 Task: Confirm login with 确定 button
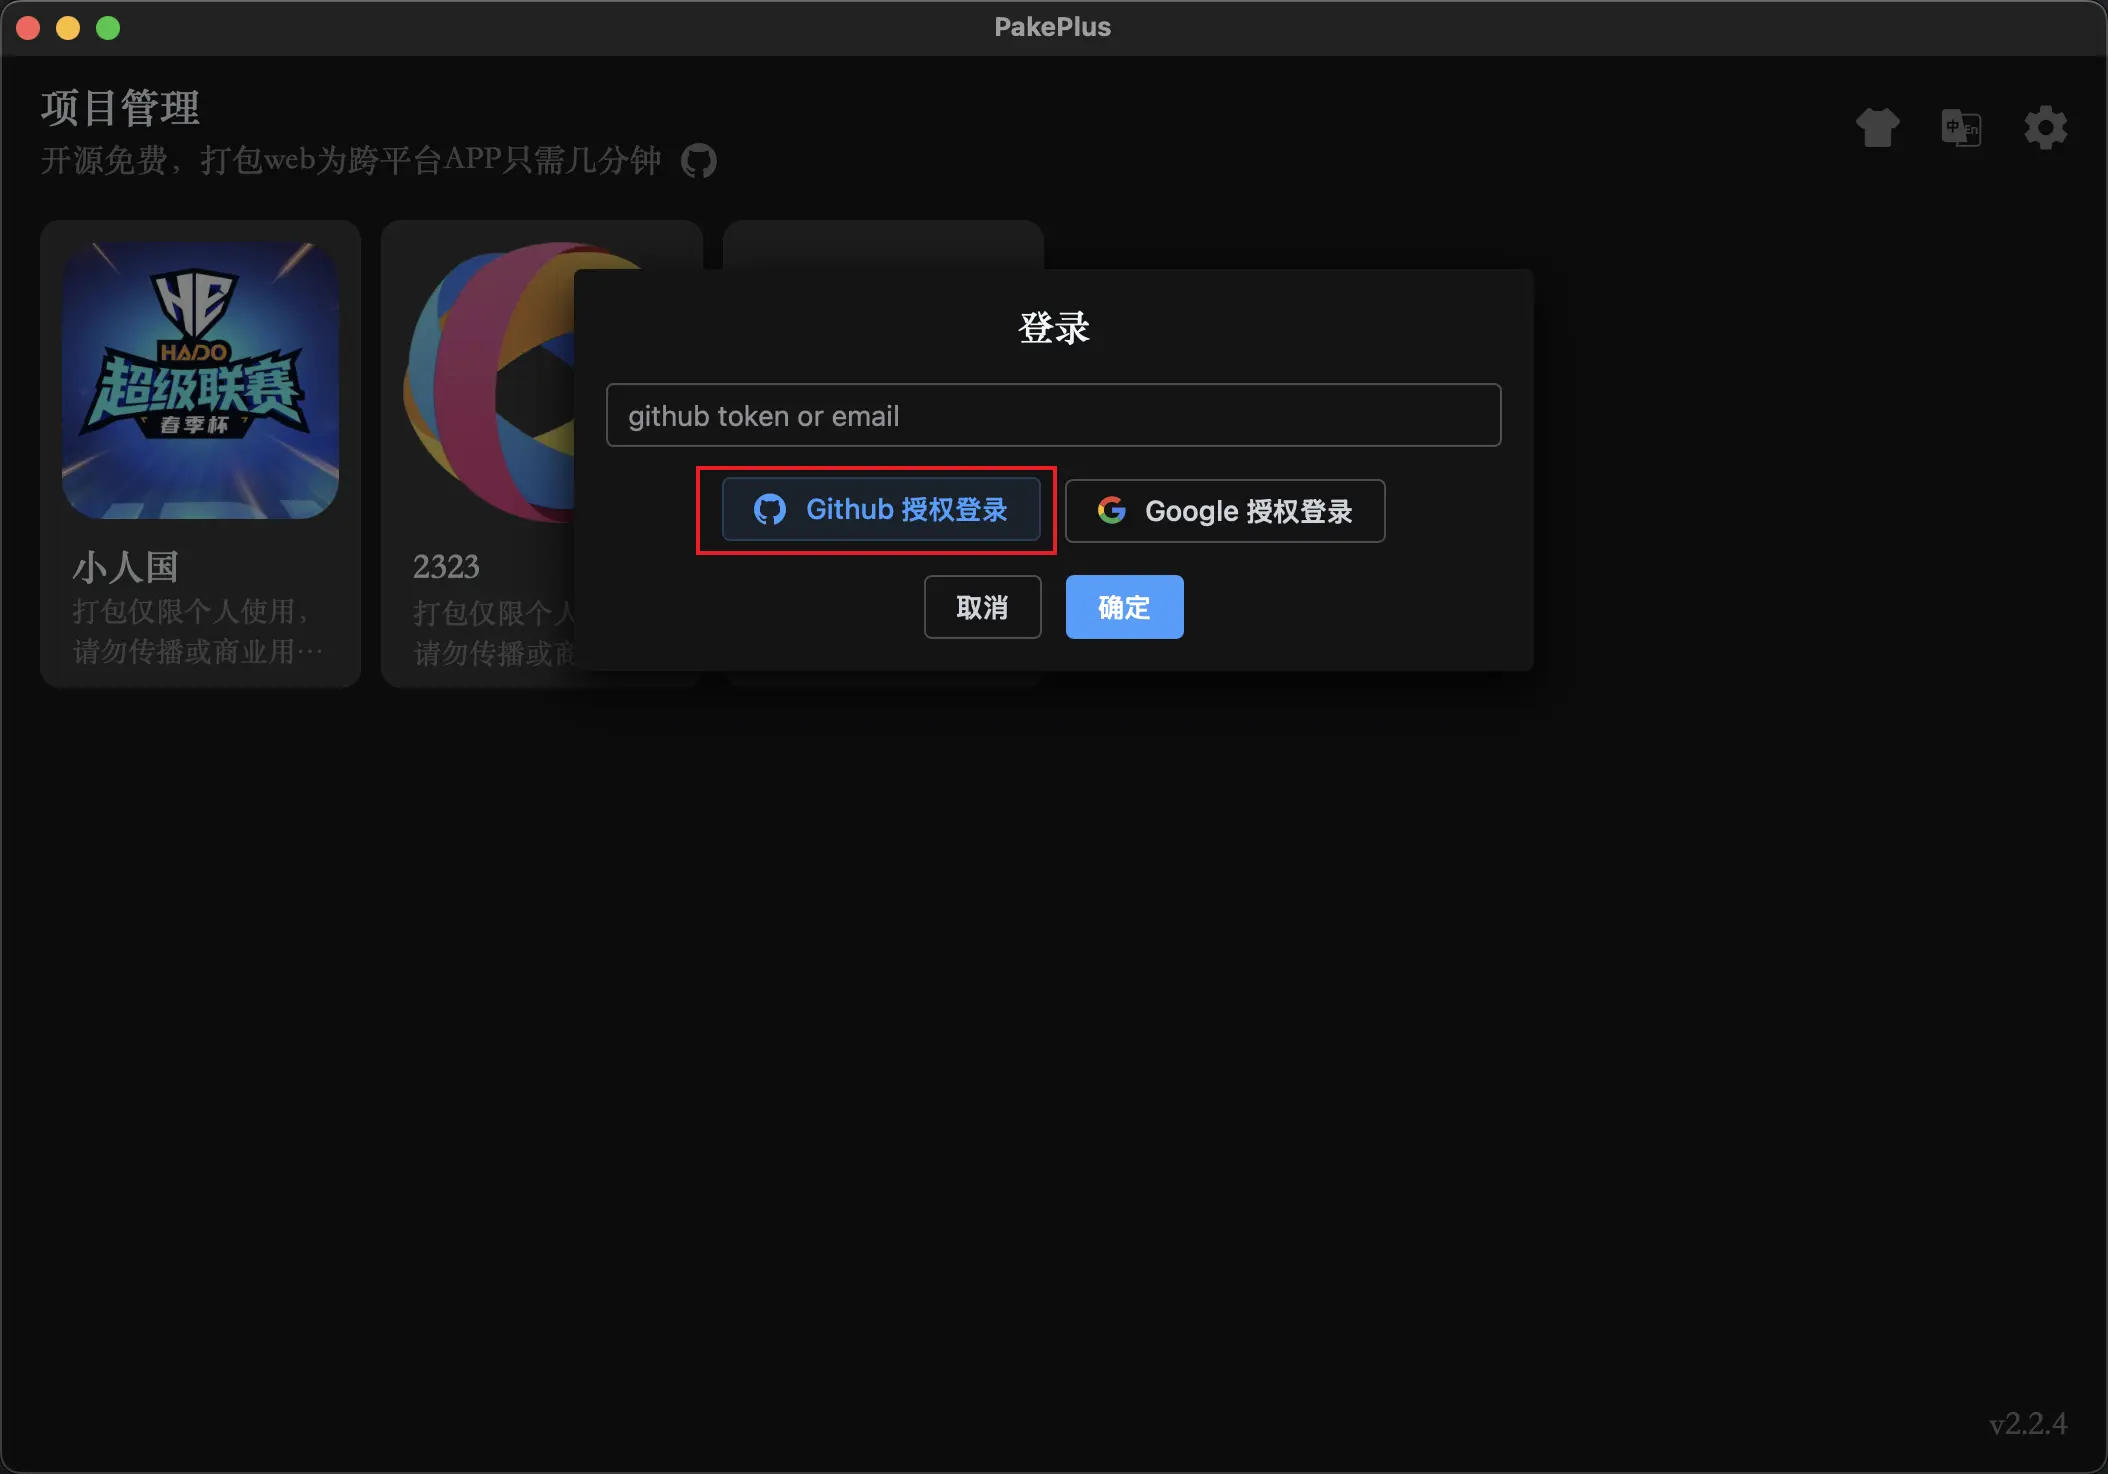[x=1124, y=607]
